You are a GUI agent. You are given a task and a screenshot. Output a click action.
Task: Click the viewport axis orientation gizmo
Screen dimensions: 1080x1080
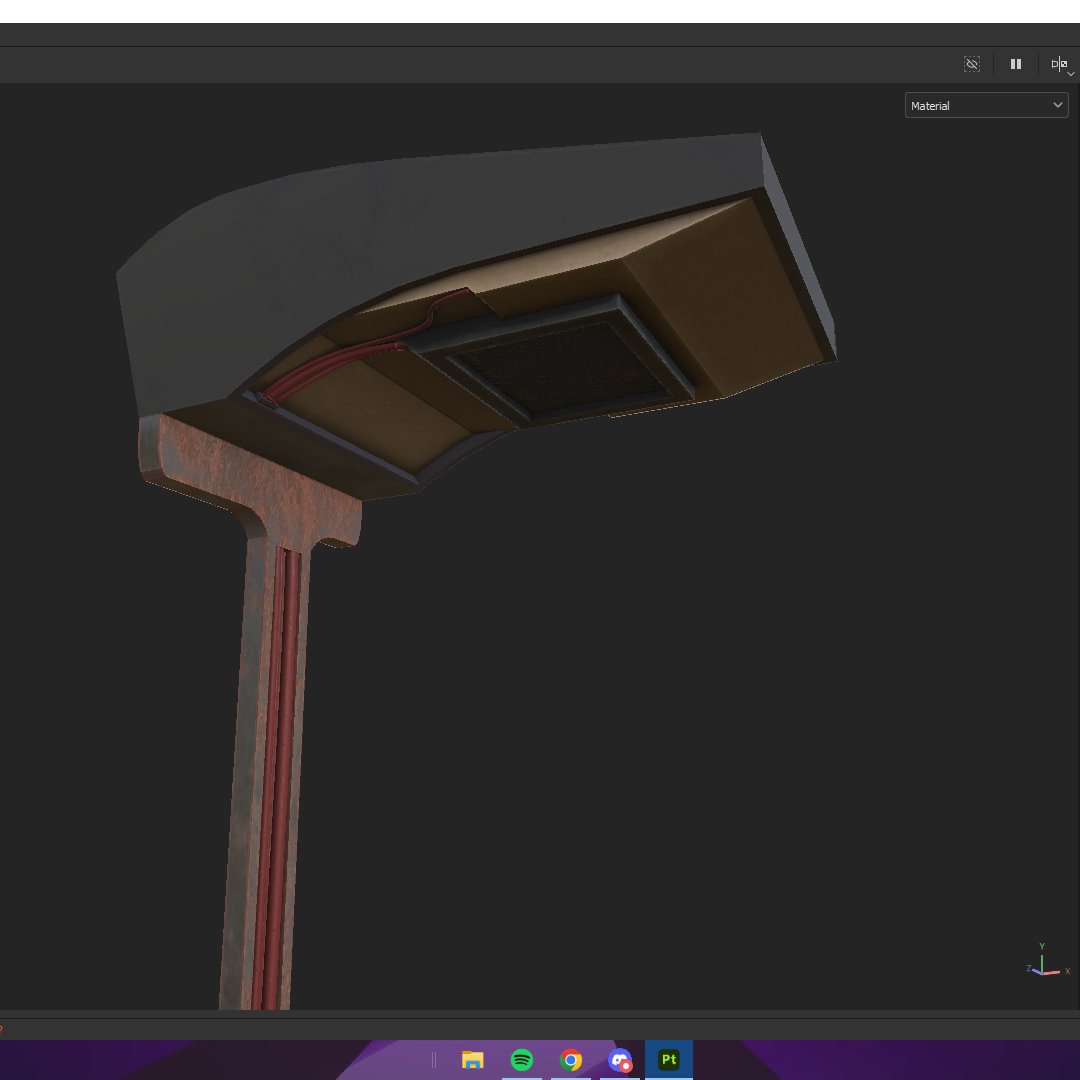(x=1046, y=961)
